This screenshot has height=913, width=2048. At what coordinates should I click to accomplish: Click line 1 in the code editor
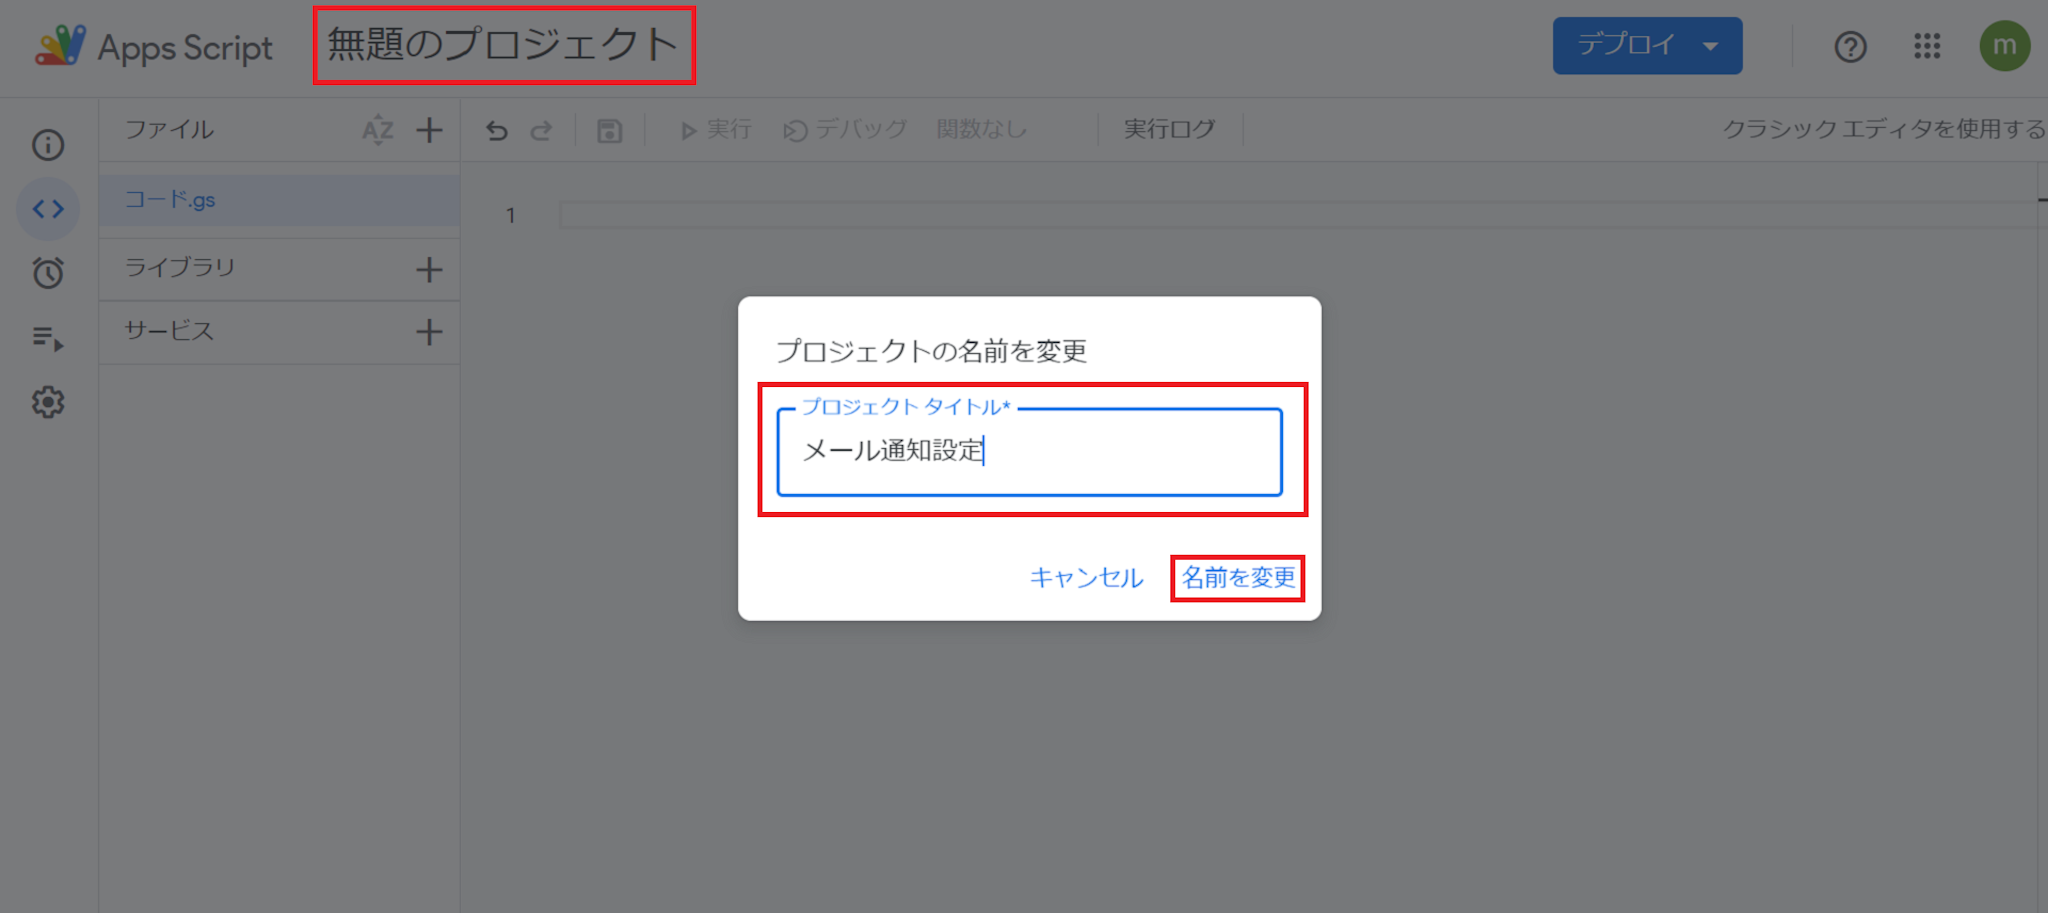pyautogui.click(x=1298, y=215)
